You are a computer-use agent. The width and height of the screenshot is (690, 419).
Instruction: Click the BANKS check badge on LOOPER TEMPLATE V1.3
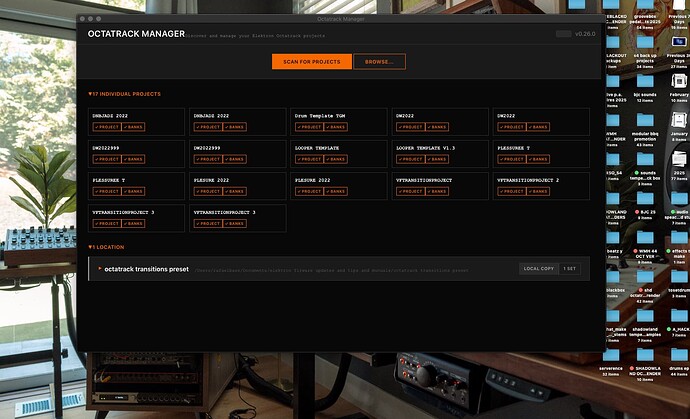[x=437, y=159]
